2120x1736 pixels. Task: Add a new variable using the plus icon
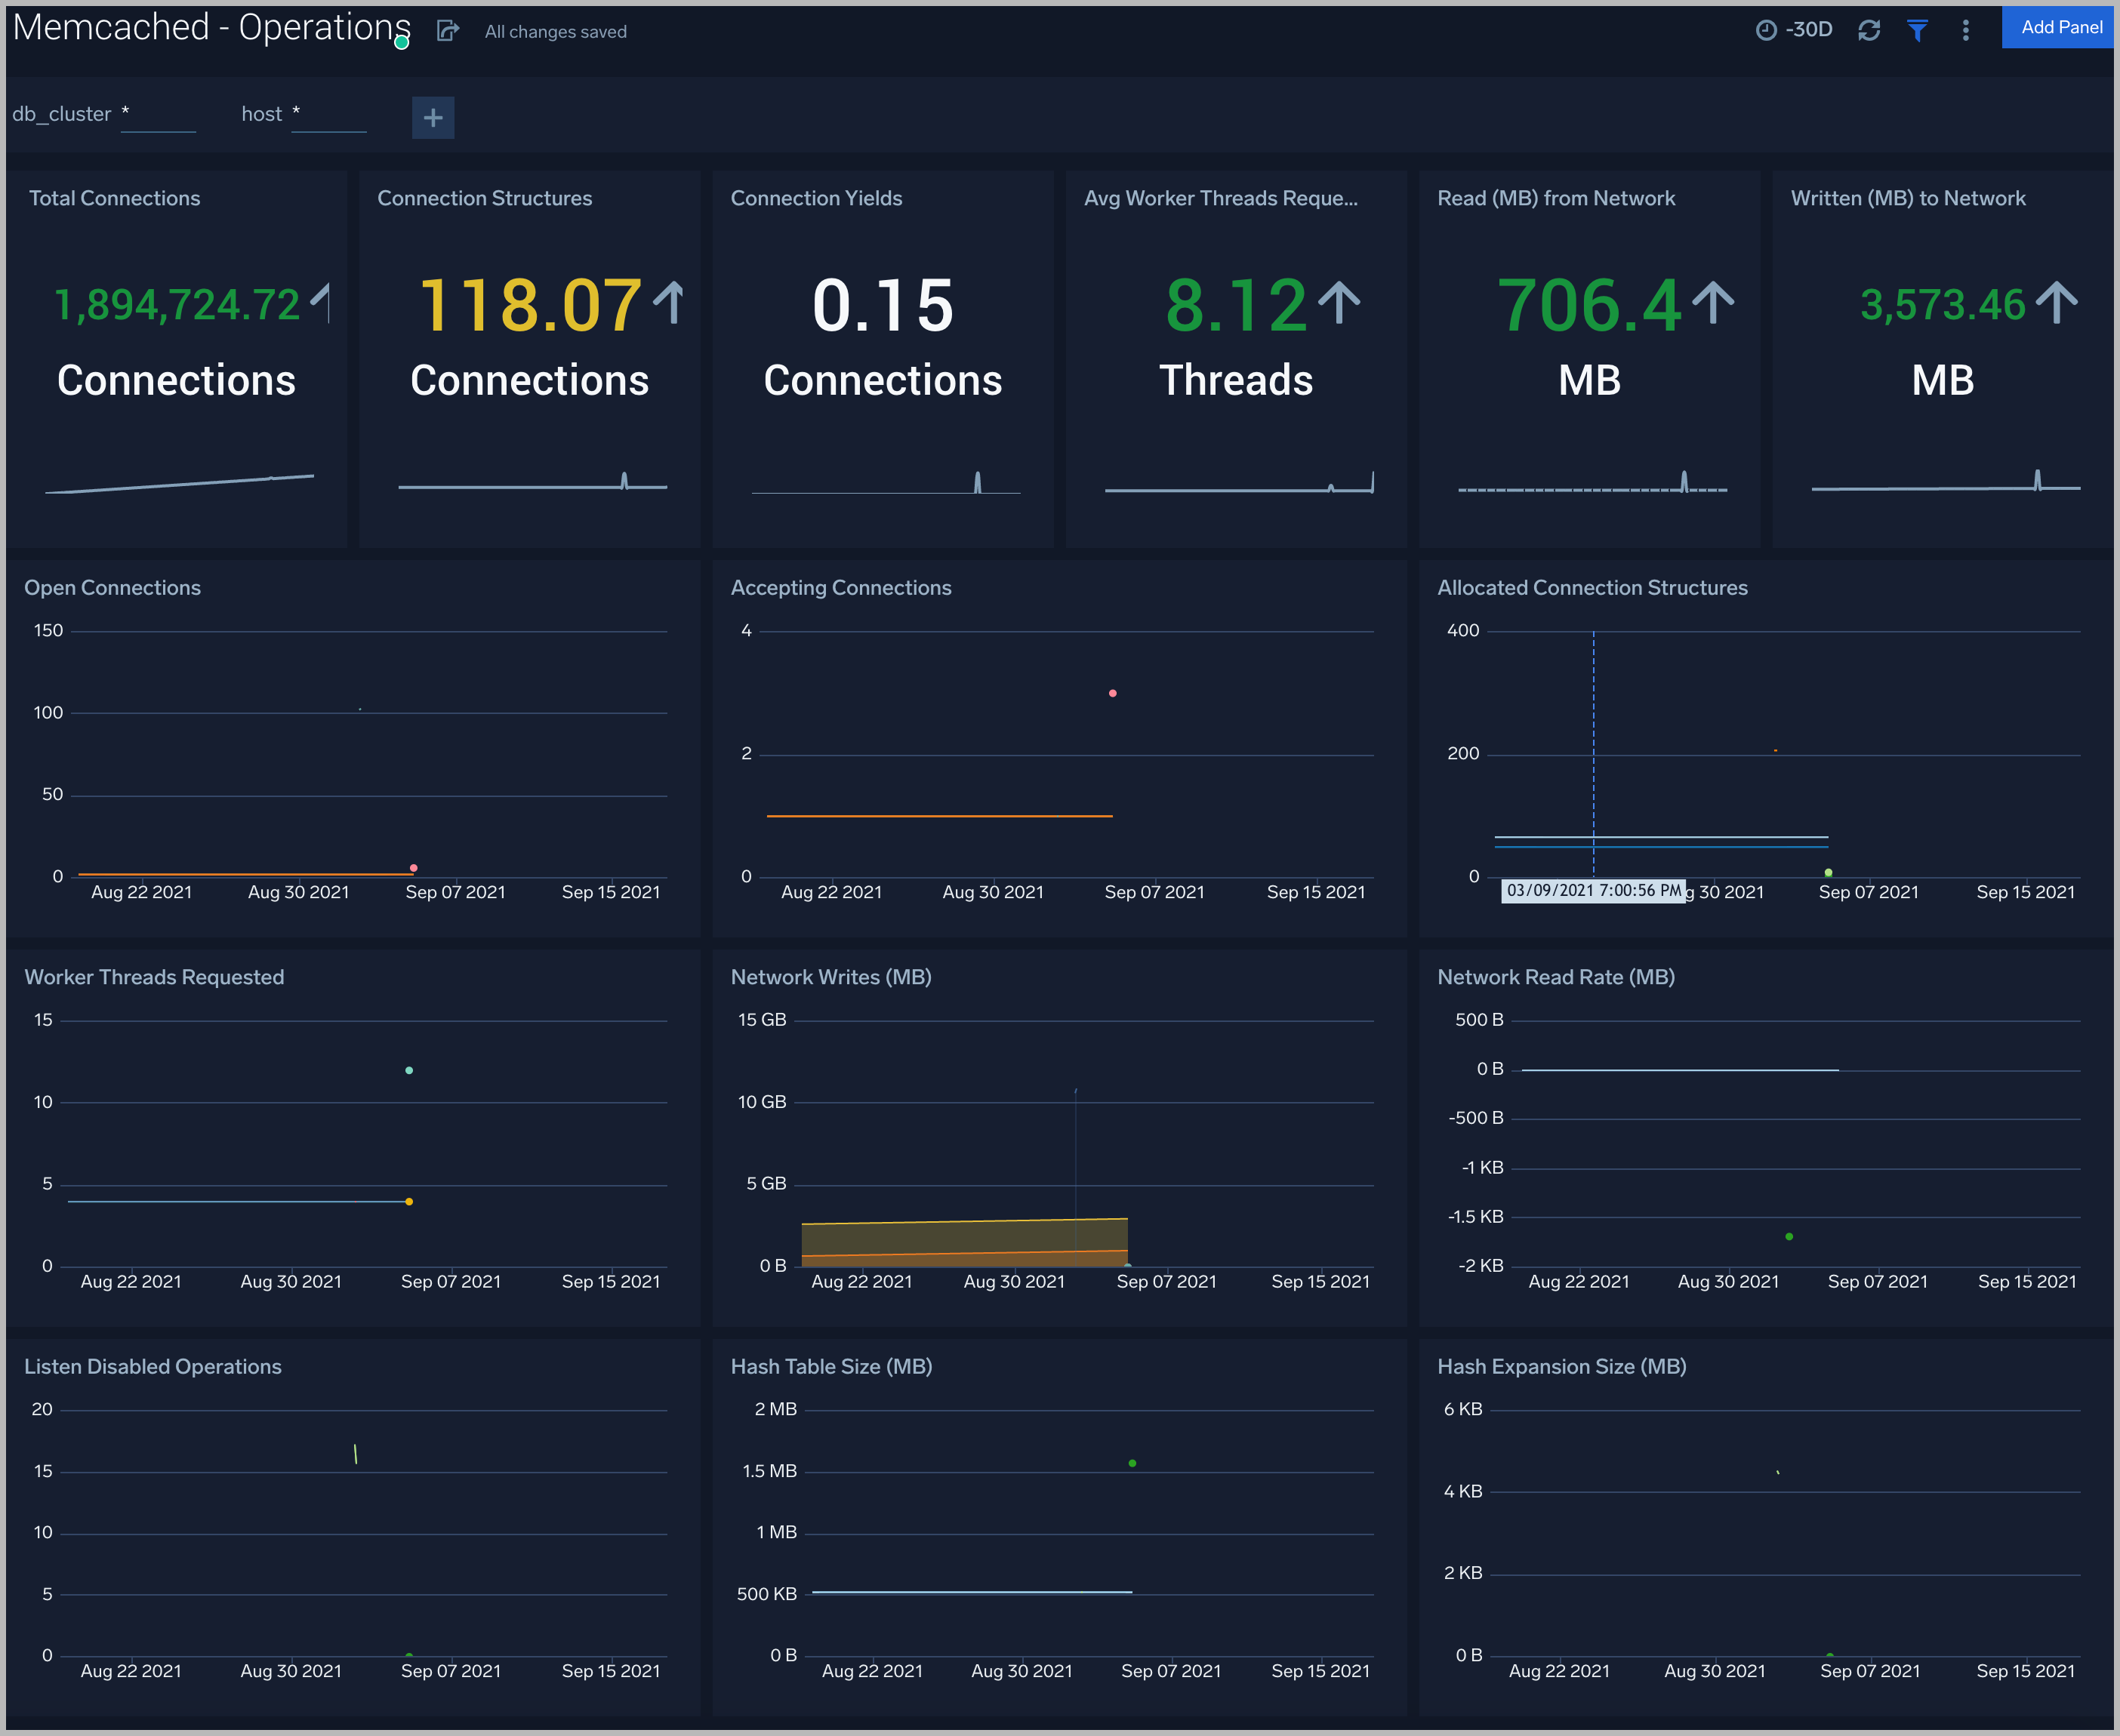tap(433, 117)
